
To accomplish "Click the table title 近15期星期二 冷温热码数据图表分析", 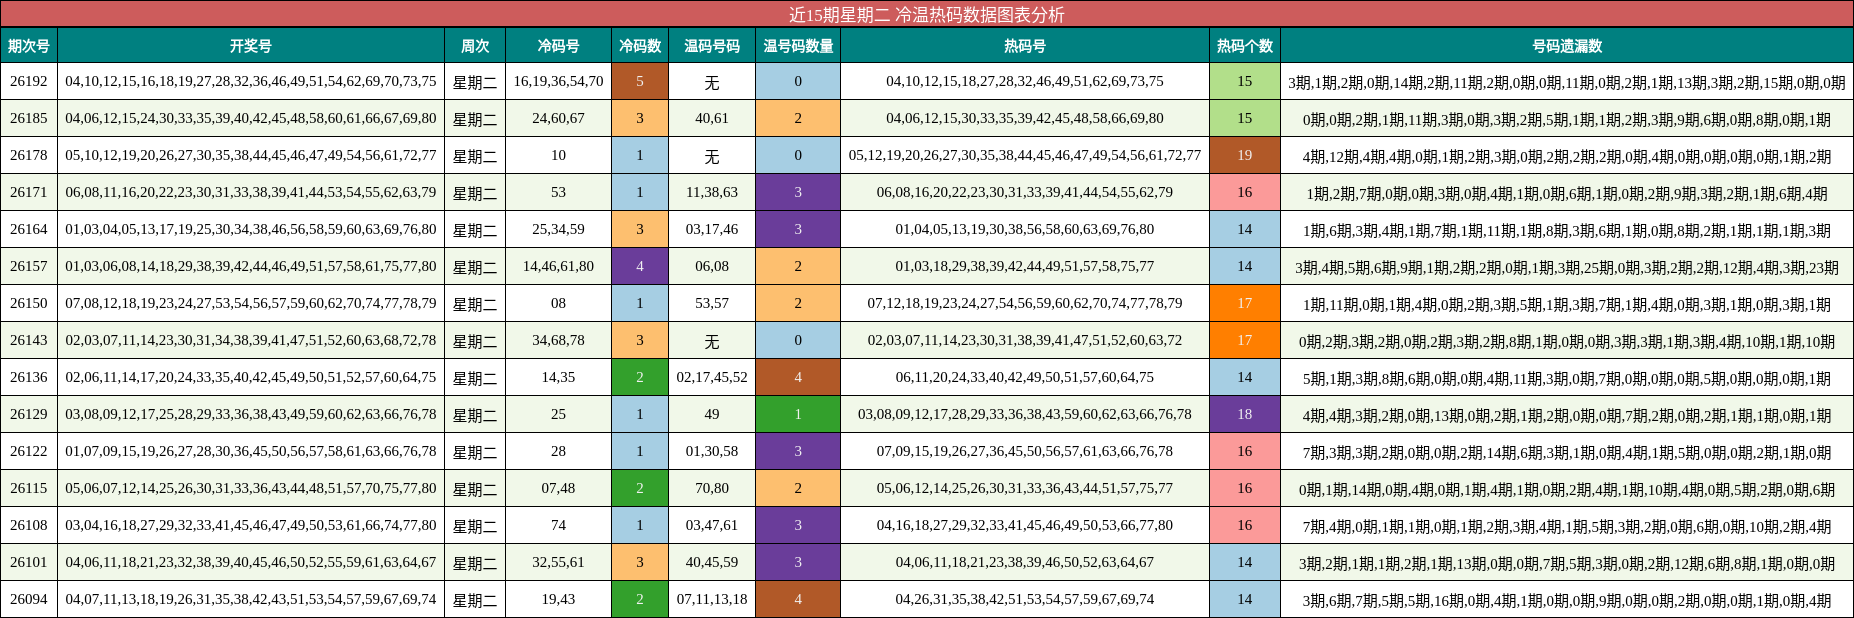I will (x=927, y=14).
